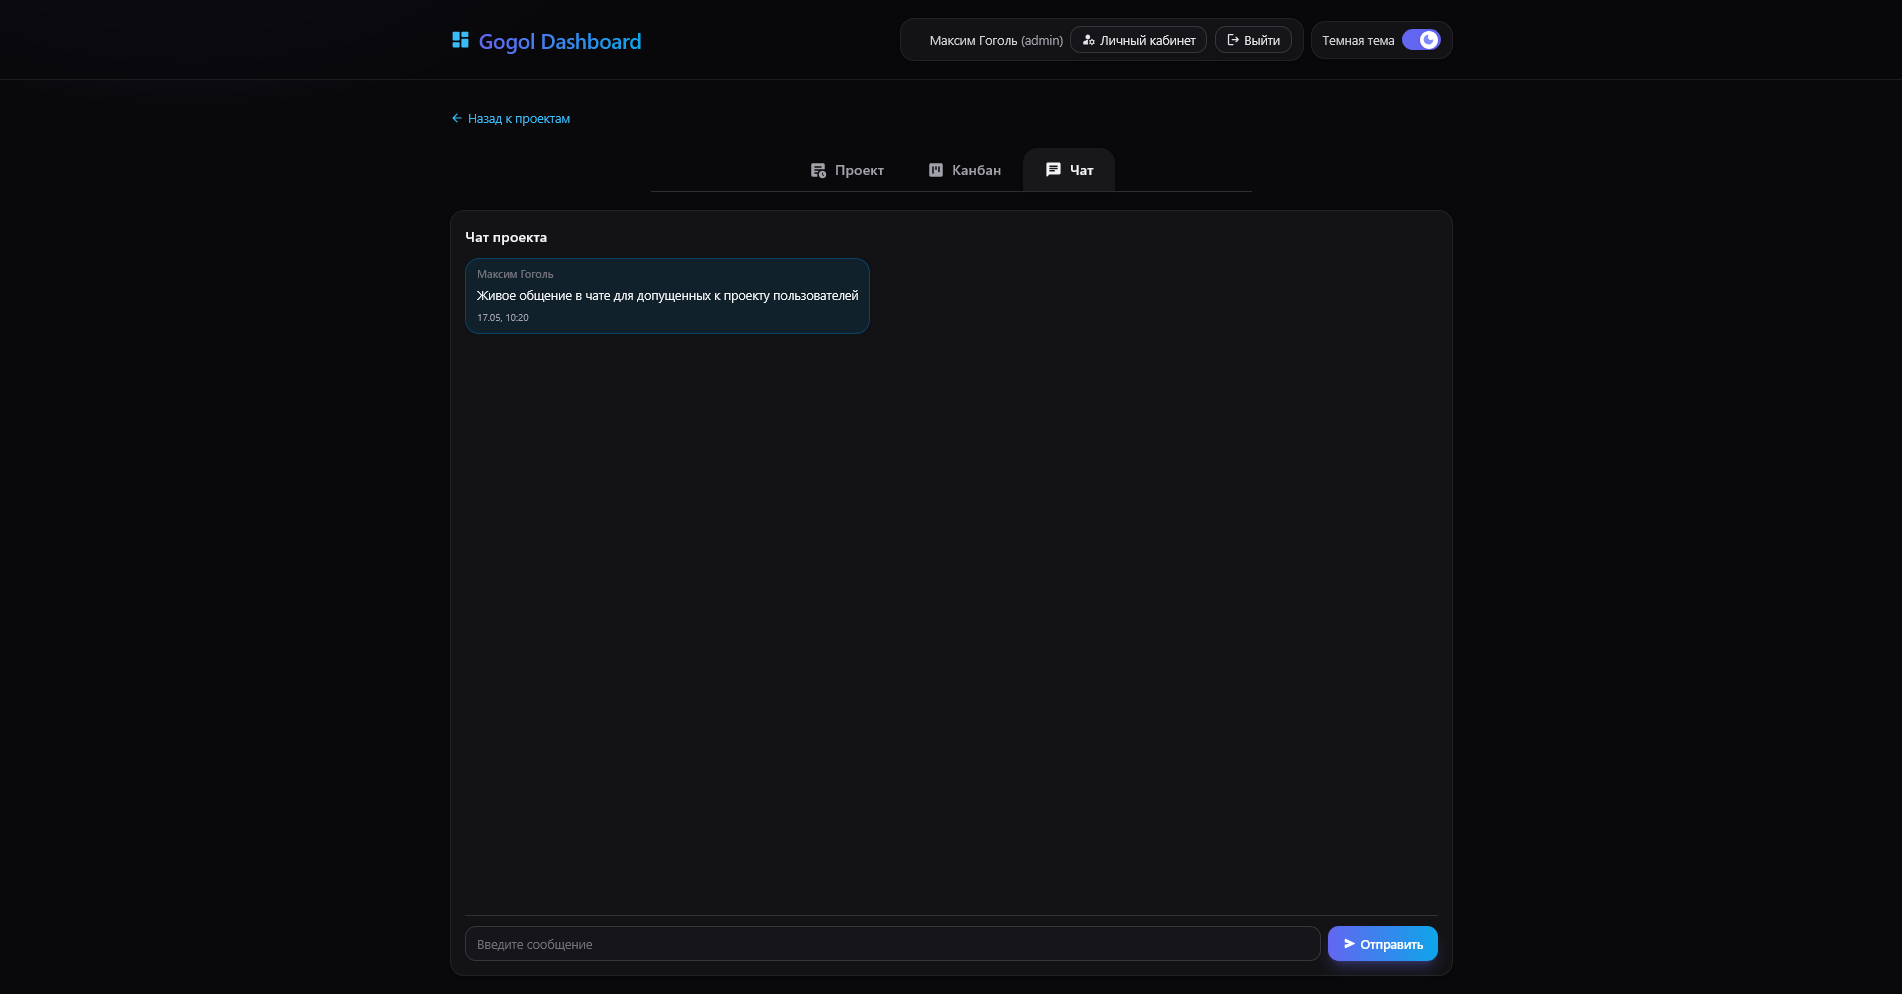Click sender name Максим Гоголь in message

click(x=515, y=274)
